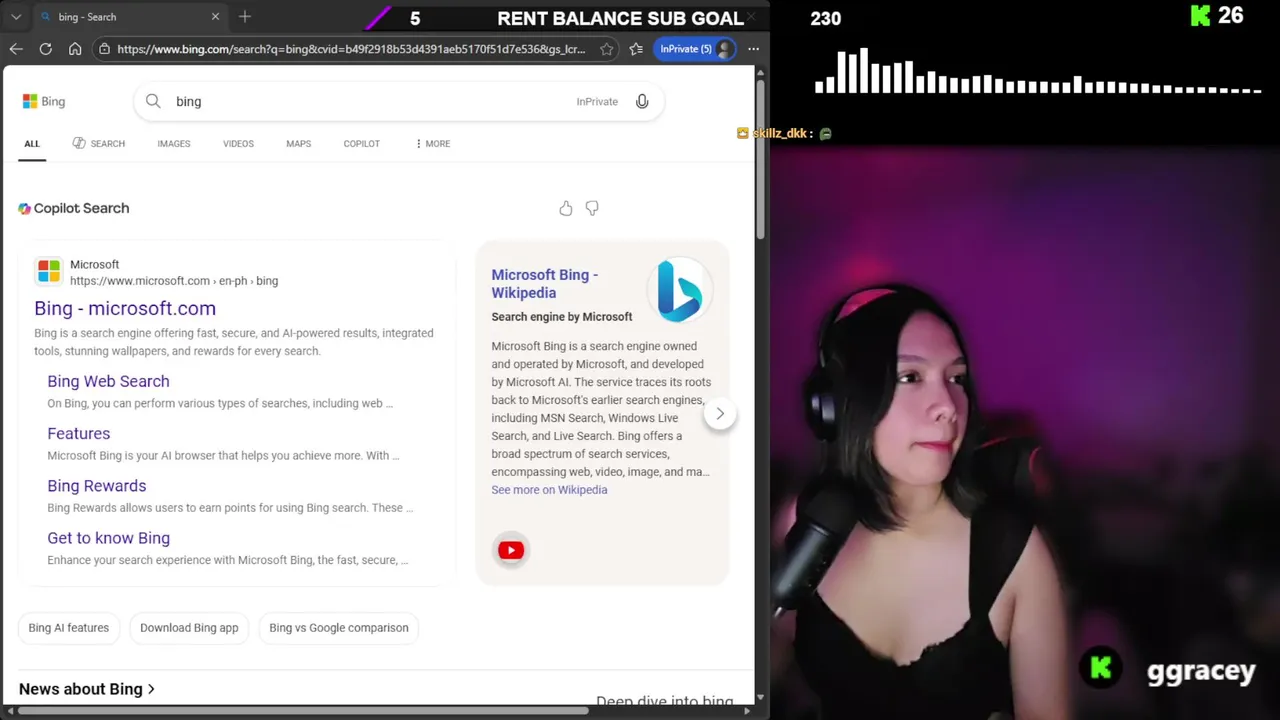Image resolution: width=1280 pixels, height=720 pixels.
Task: Select the Download Bing app chip
Action: point(189,628)
